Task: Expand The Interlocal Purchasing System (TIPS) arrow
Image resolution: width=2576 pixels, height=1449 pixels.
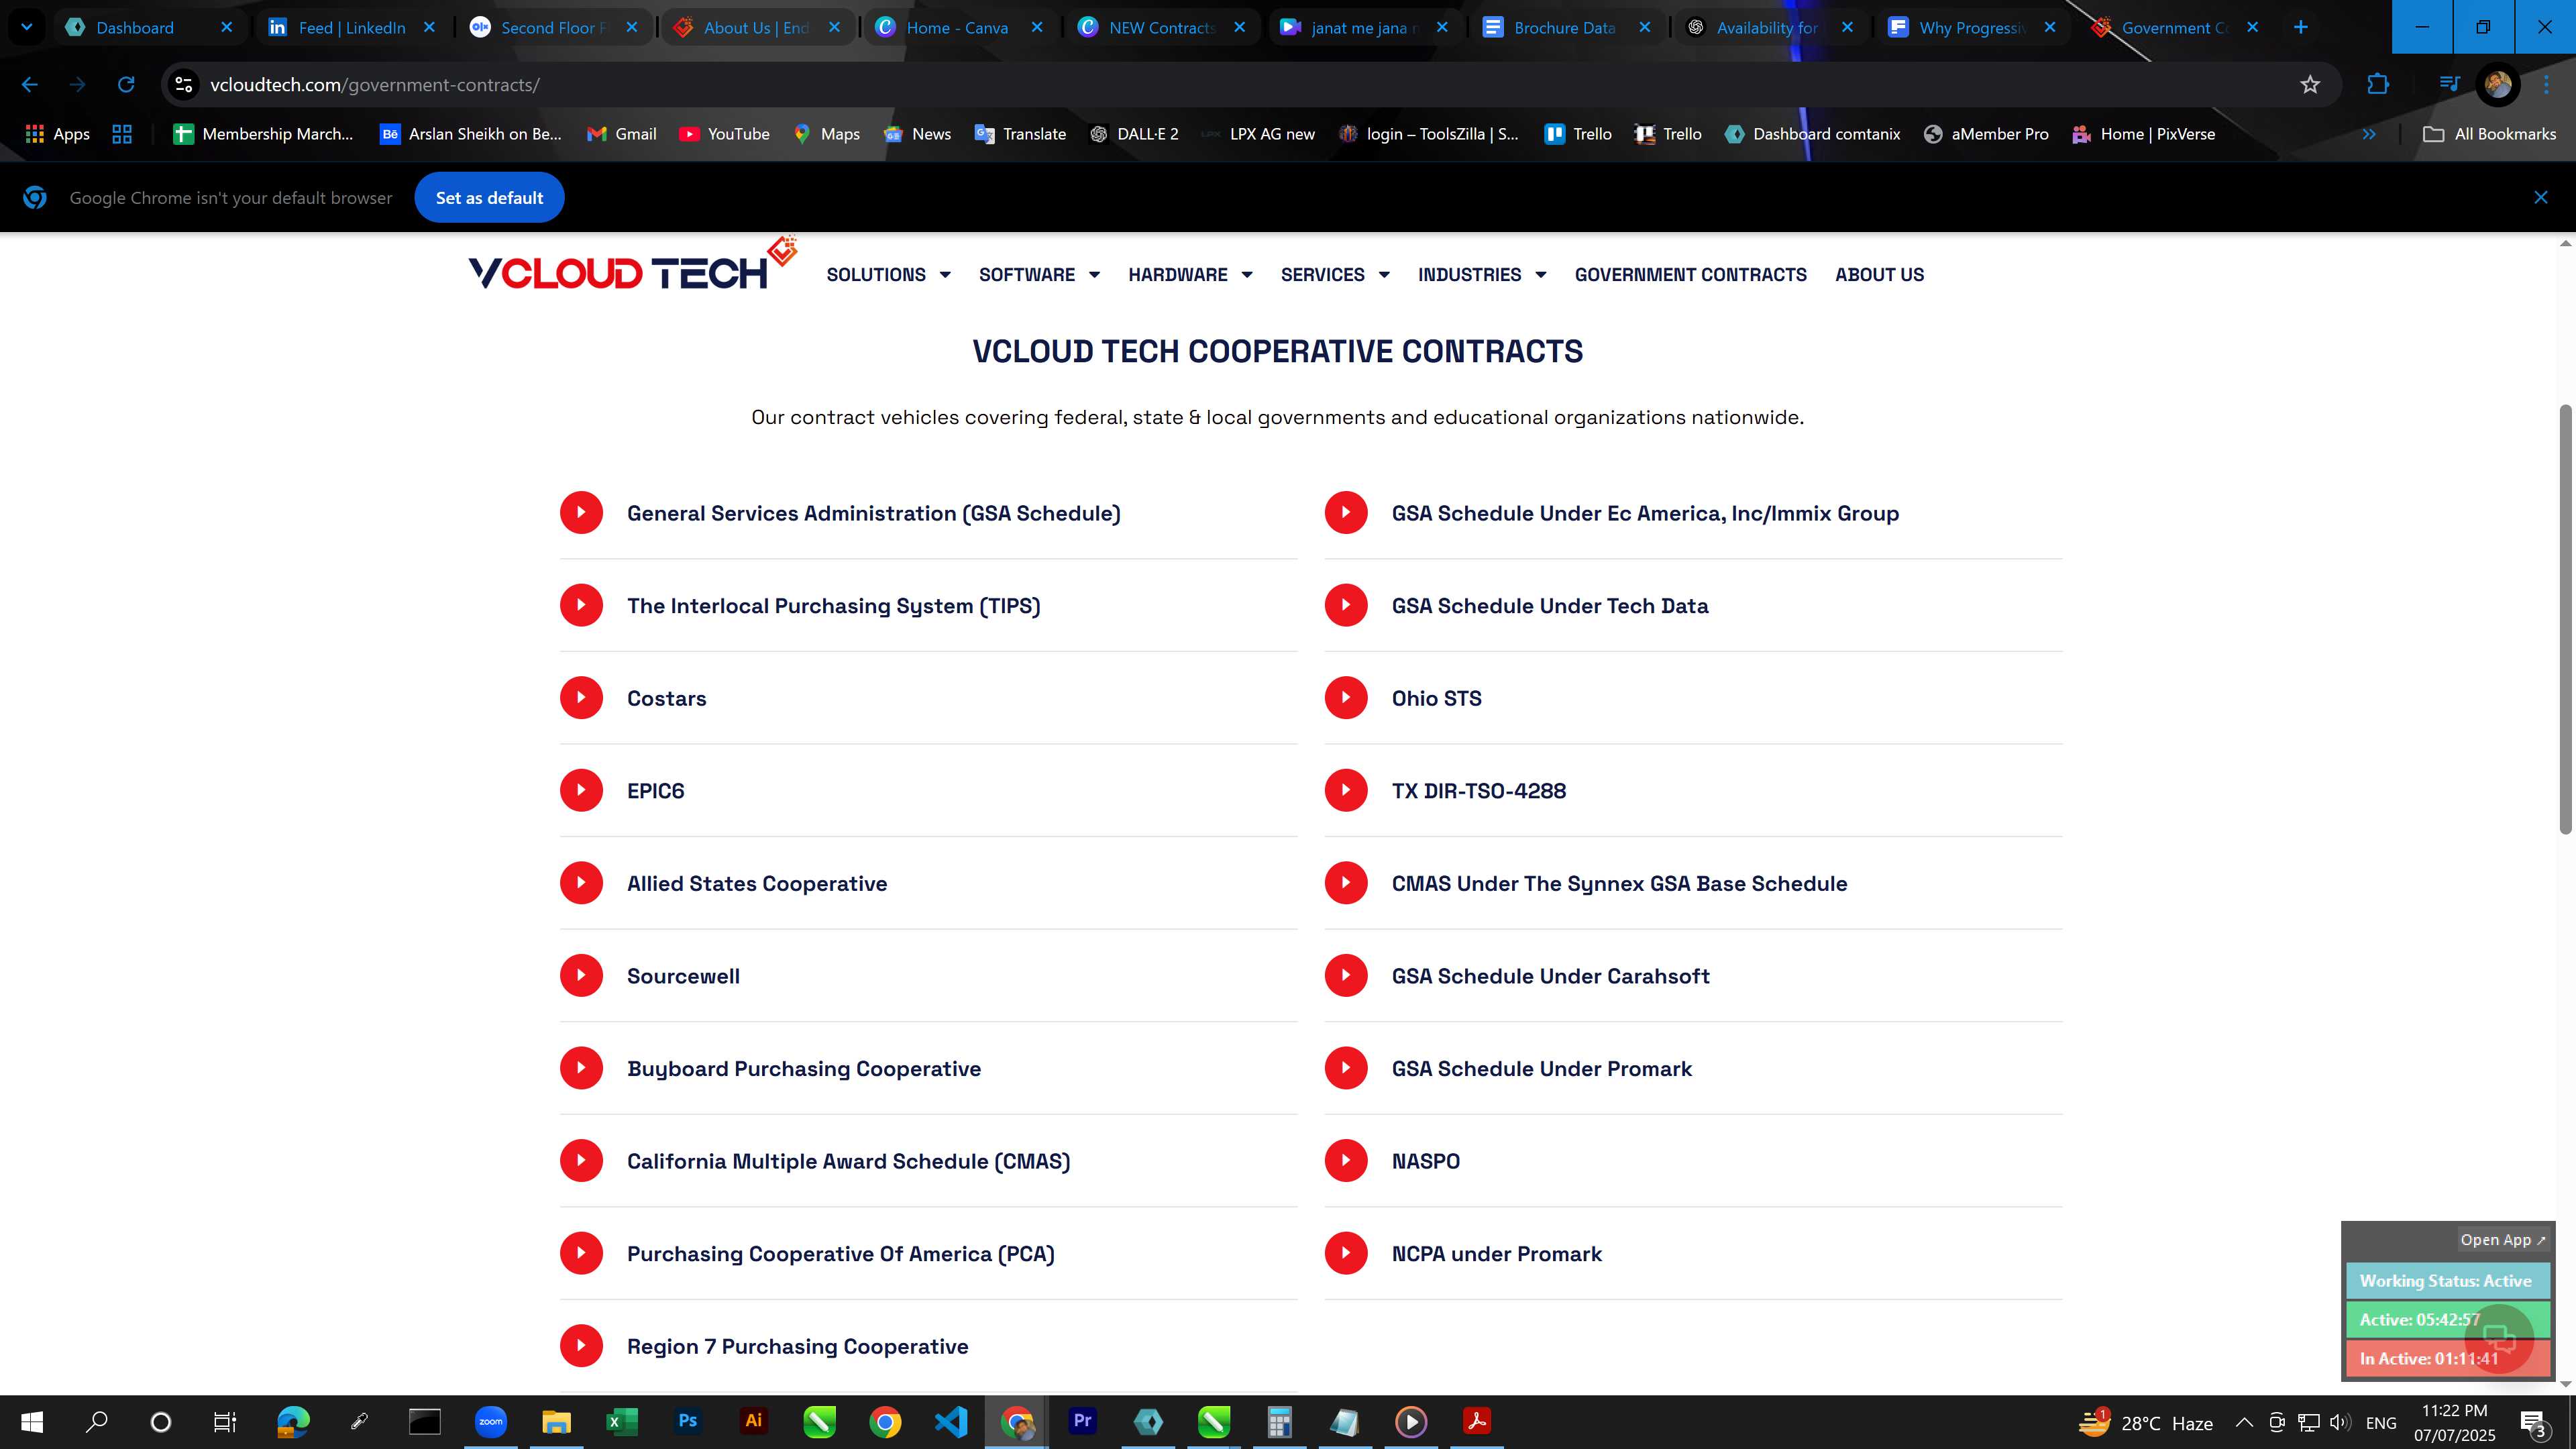Action: click(581, 605)
